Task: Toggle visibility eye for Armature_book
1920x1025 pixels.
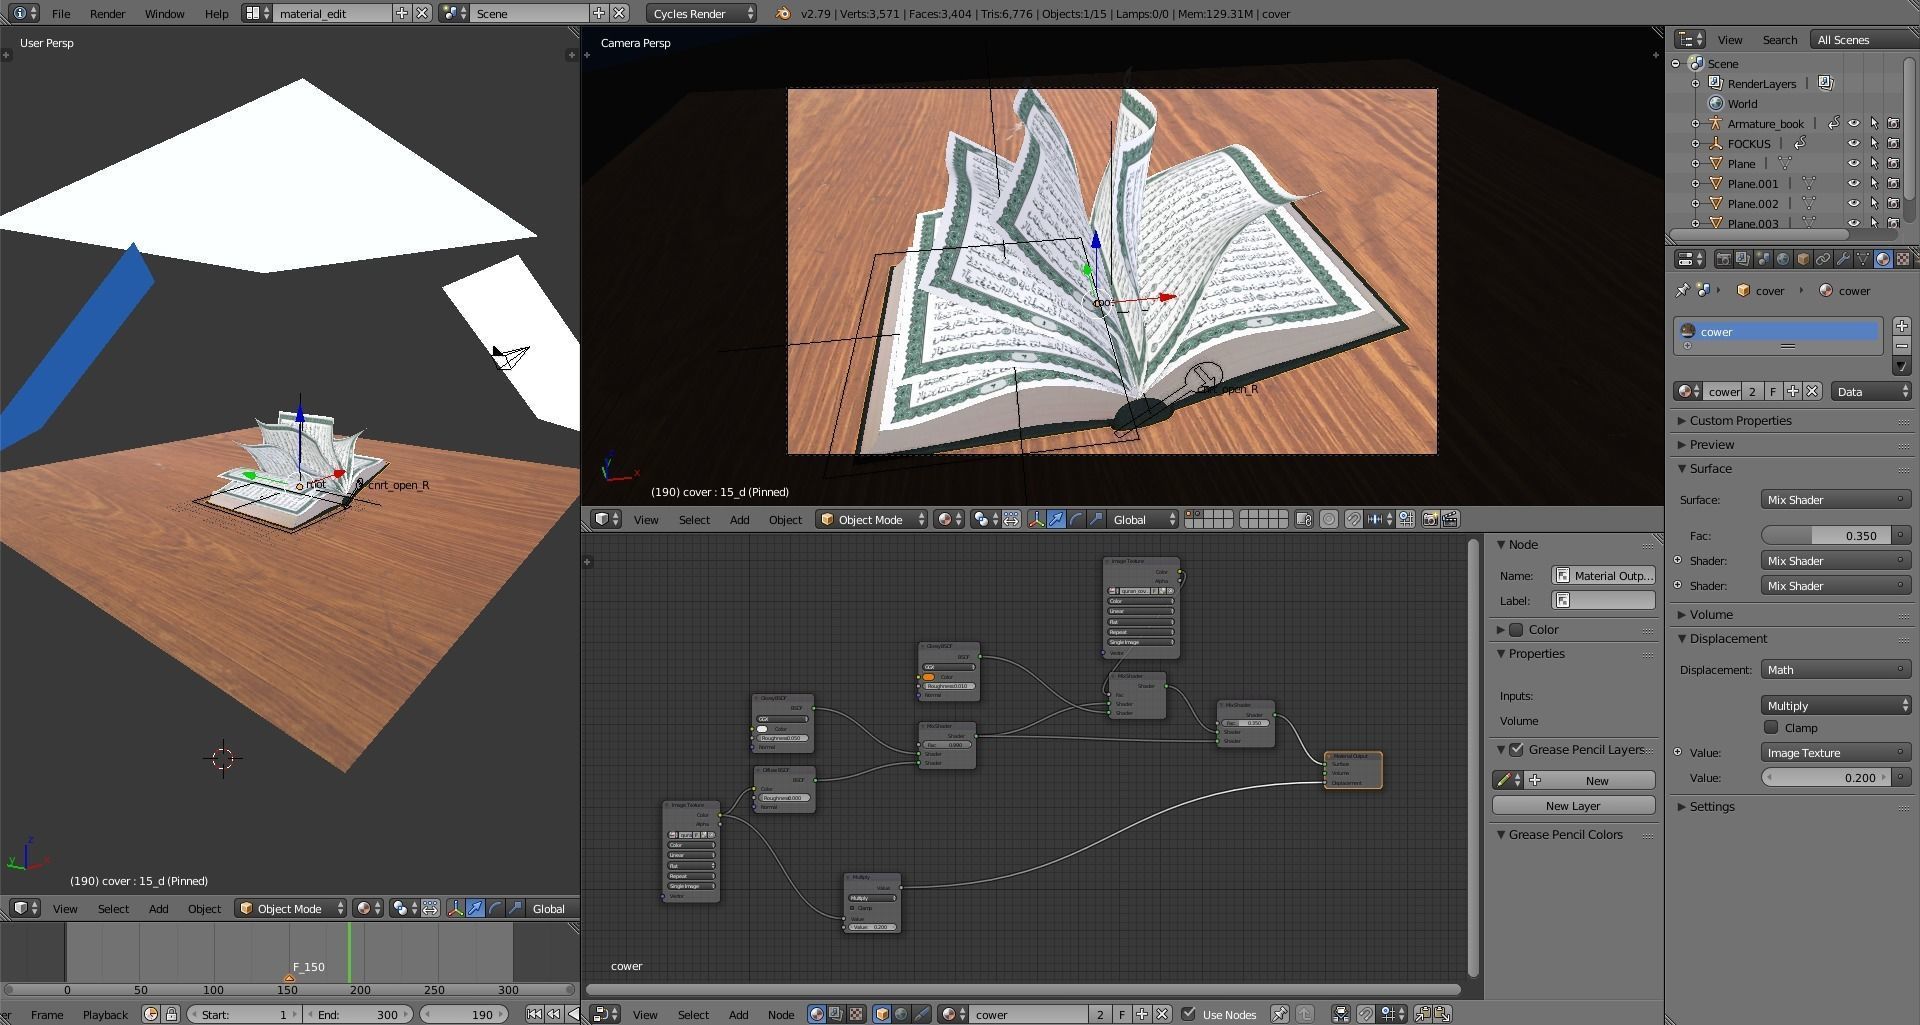Action: (1853, 123)
